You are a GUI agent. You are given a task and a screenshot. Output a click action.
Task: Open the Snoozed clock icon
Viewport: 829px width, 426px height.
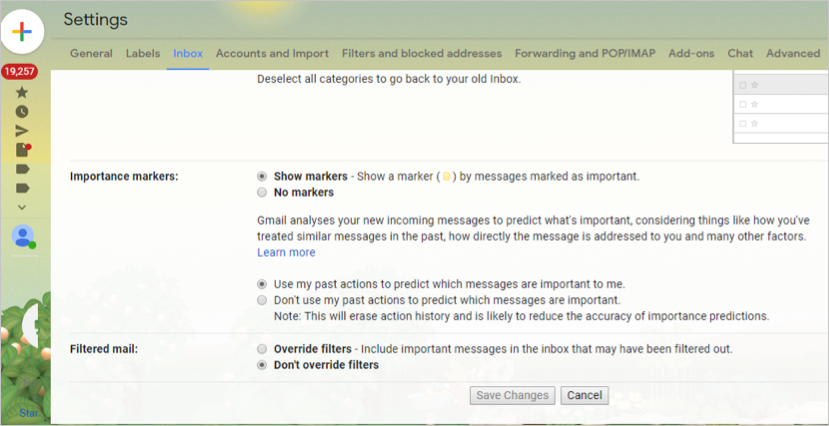[x=22, y=112]
